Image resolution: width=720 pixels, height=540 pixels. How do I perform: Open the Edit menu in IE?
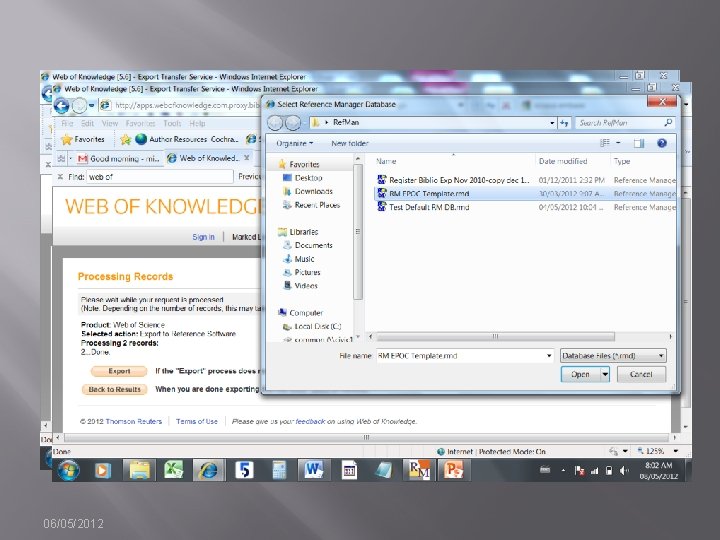click(87, 124)
